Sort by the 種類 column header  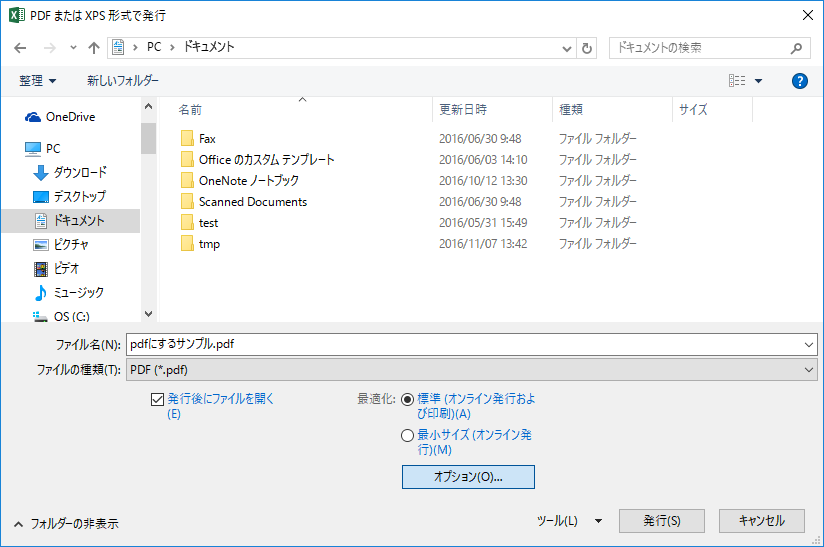tap(571, 109)
